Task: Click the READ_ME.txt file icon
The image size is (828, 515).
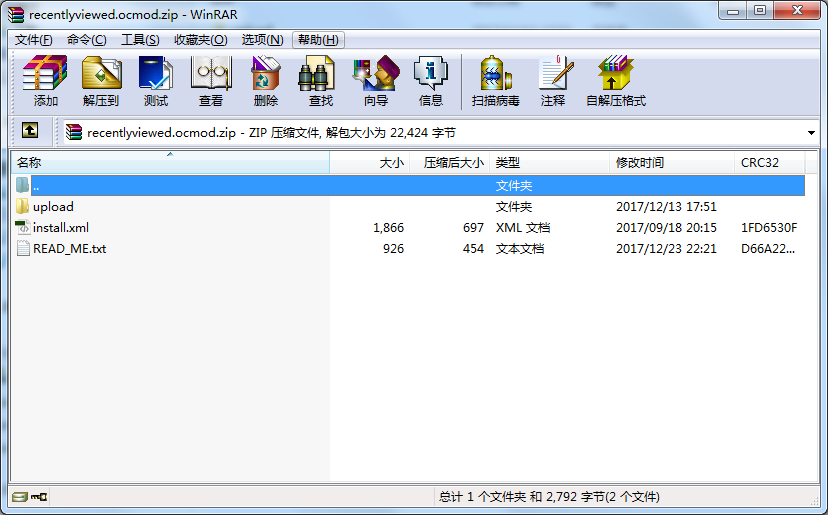Action: click(22, 248)
